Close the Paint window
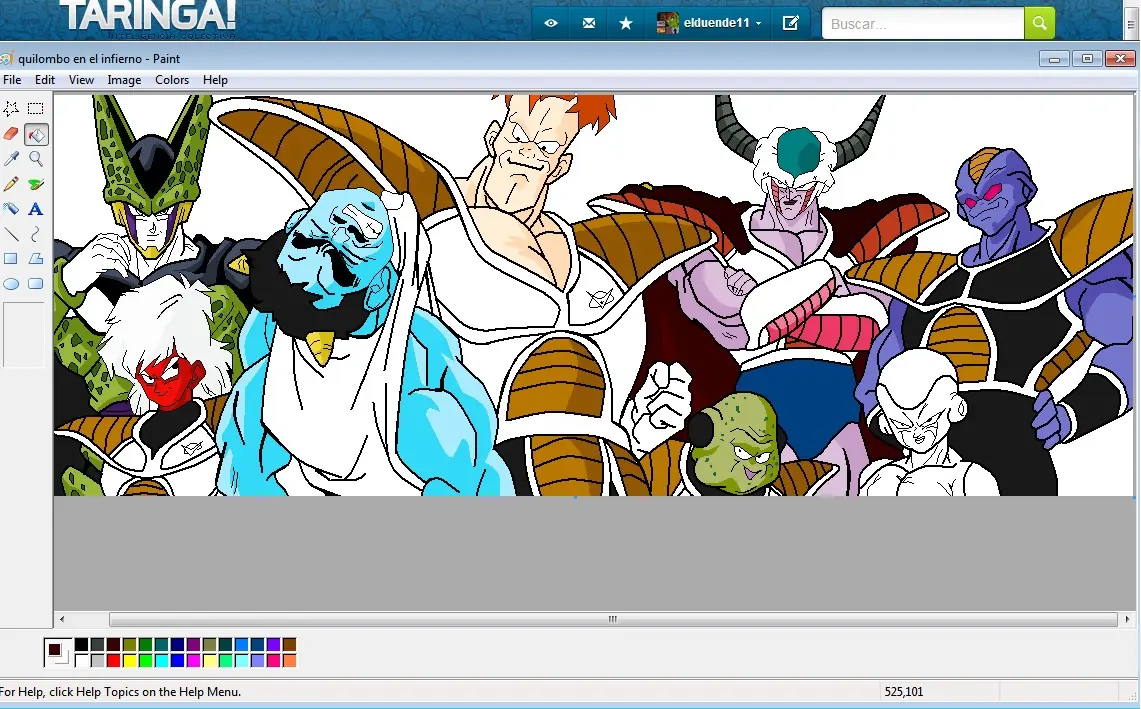The width and height of the screenshot is (1141, 709). coord(1121,59)
